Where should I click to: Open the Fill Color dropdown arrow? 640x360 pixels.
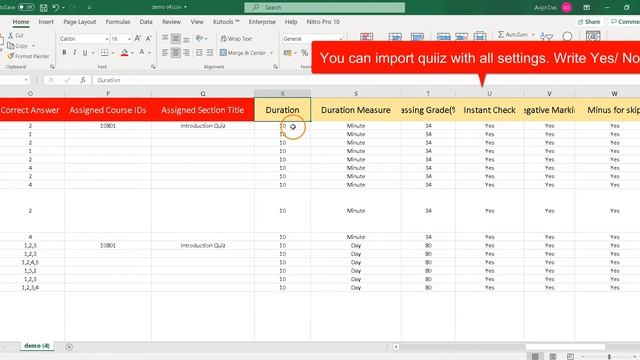click(133, 53)
